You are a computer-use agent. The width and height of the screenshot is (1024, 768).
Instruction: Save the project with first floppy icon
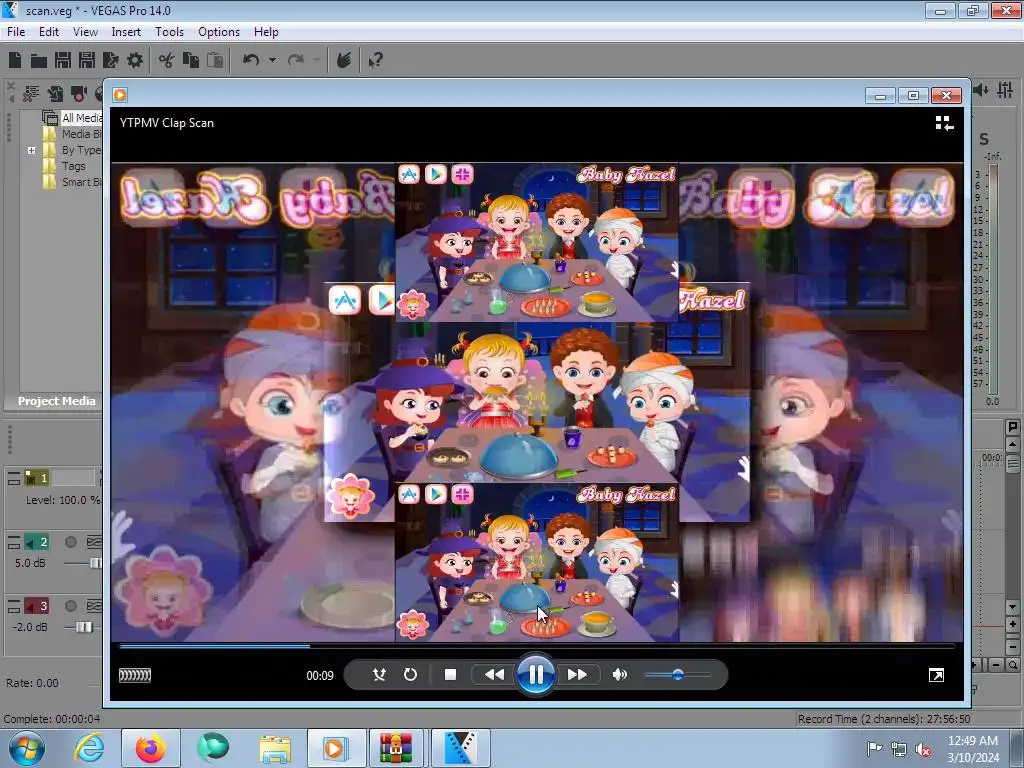[63, 60]
